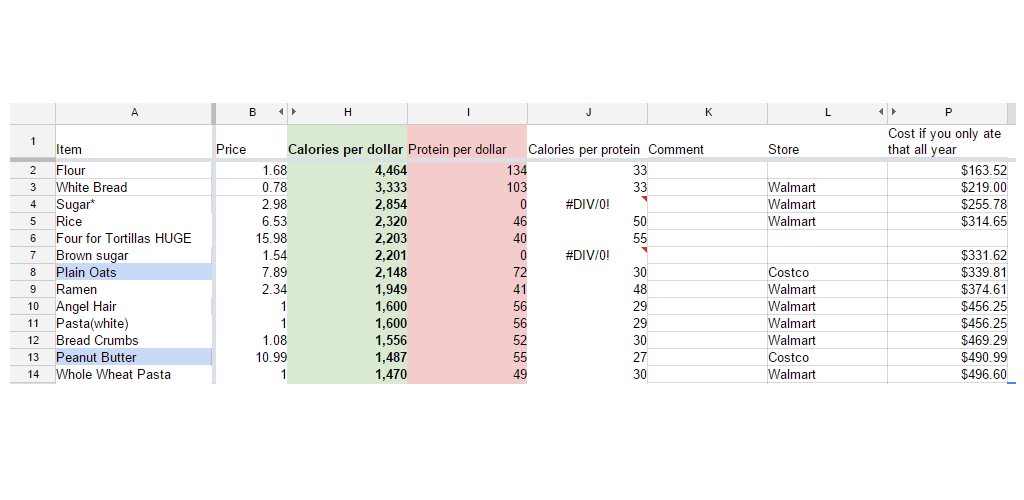The height and width of the screenshot is (500, 1024).
Task: Click the 'Plain Oats' highlighted cell
Action: pos(134,272)
